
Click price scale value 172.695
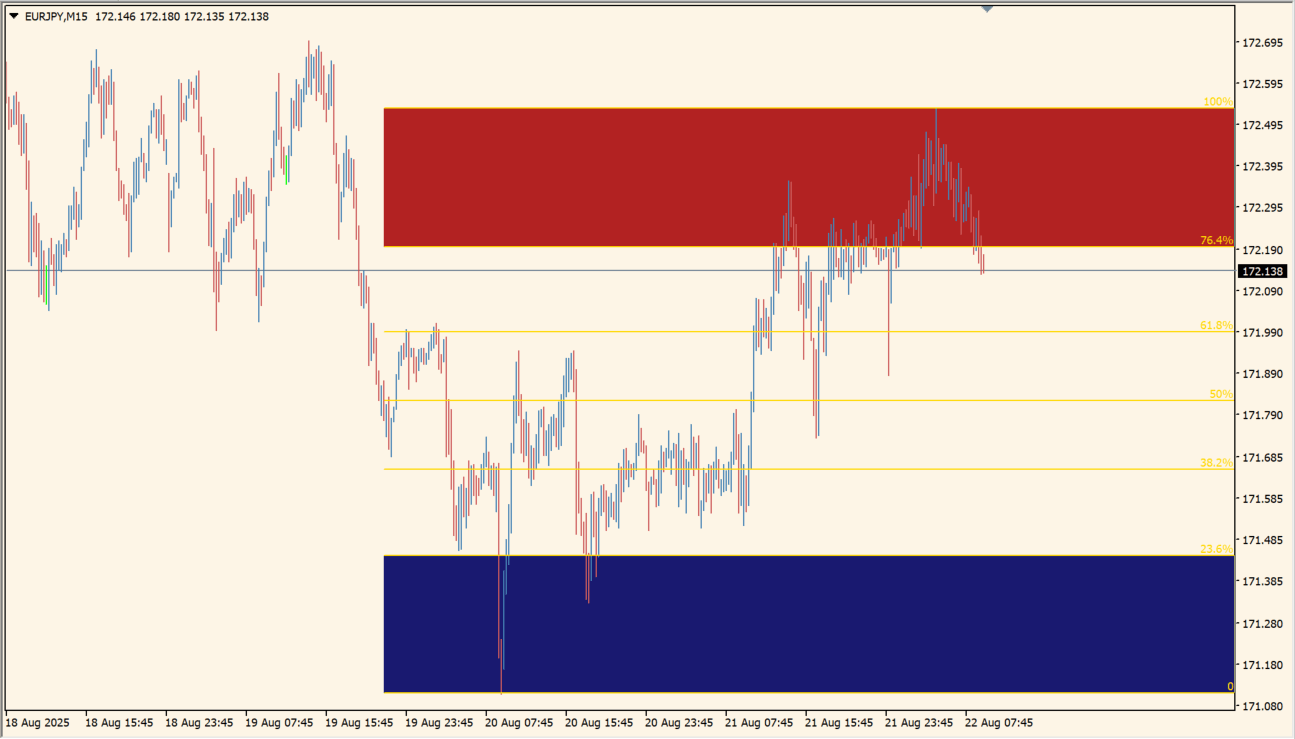[x=1262, y=43]
